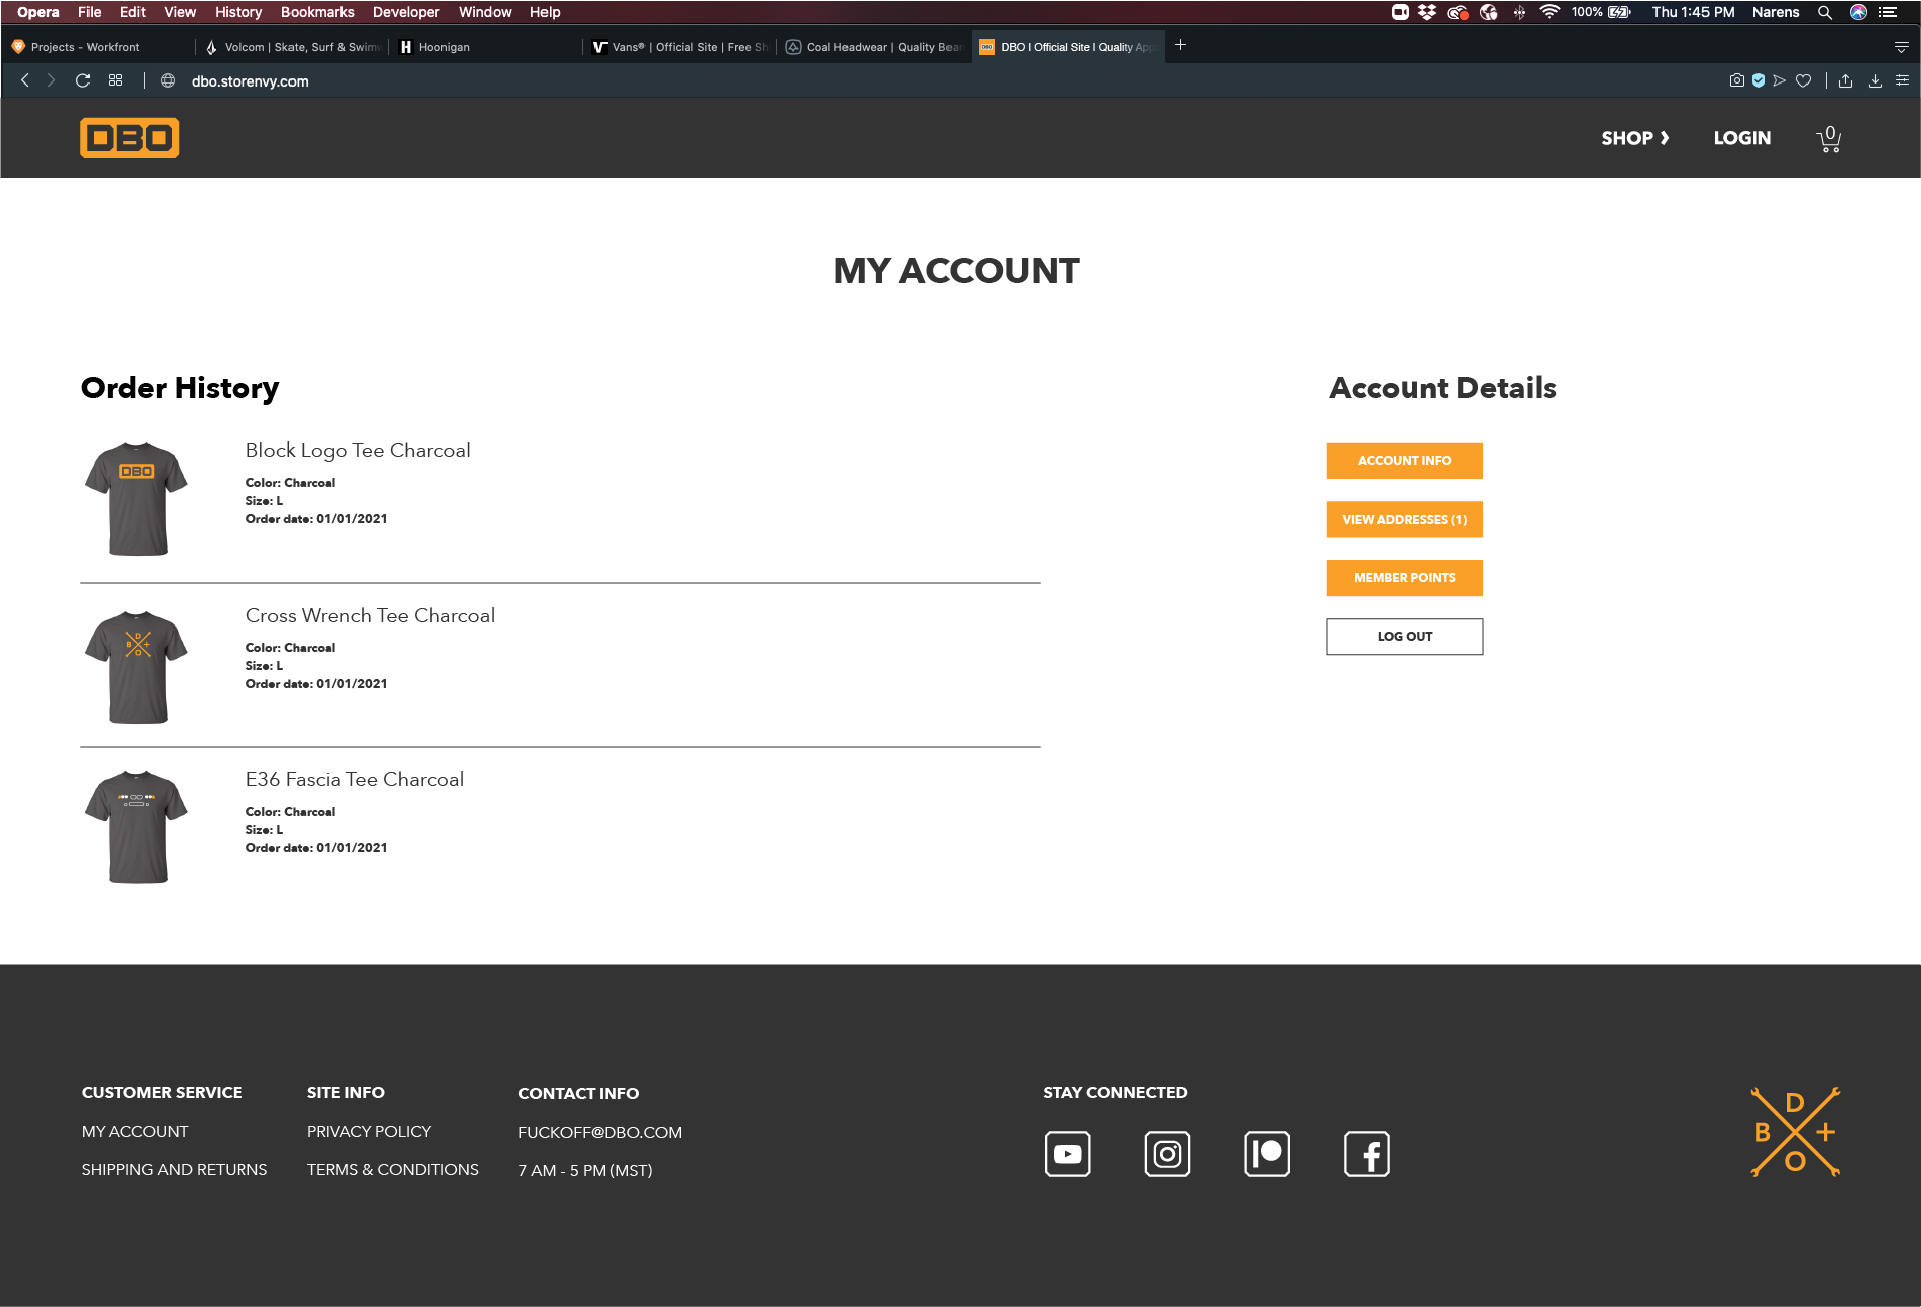Open the YouTube social icon

coord(1067,1154)
